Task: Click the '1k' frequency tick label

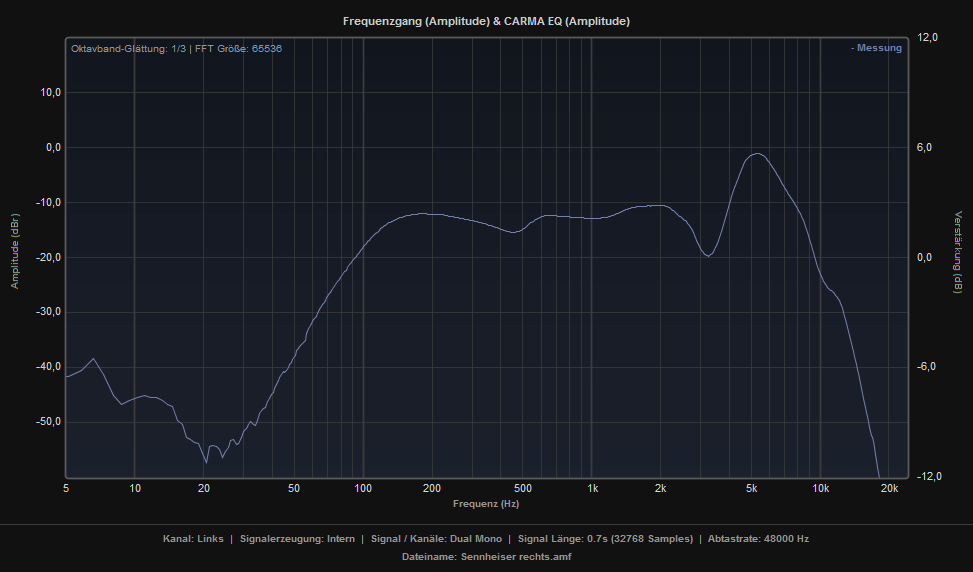Action: tap(593, 488)
